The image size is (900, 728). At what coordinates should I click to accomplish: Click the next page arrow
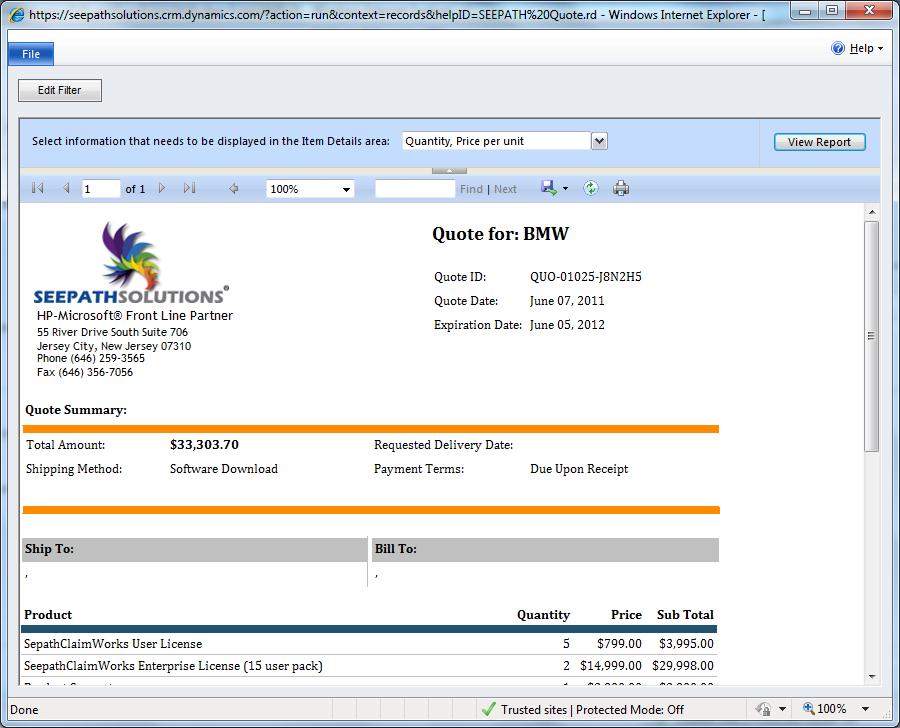(162, 188)
